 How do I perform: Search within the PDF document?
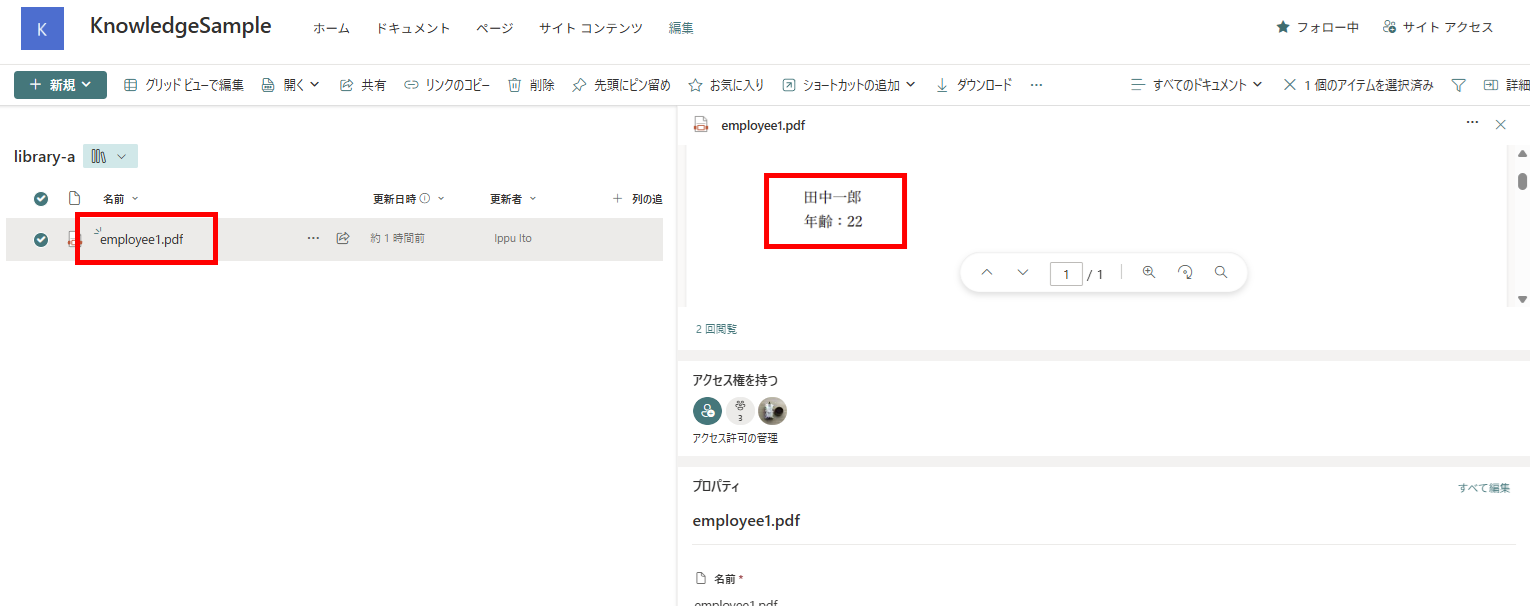pos(1220,271)
